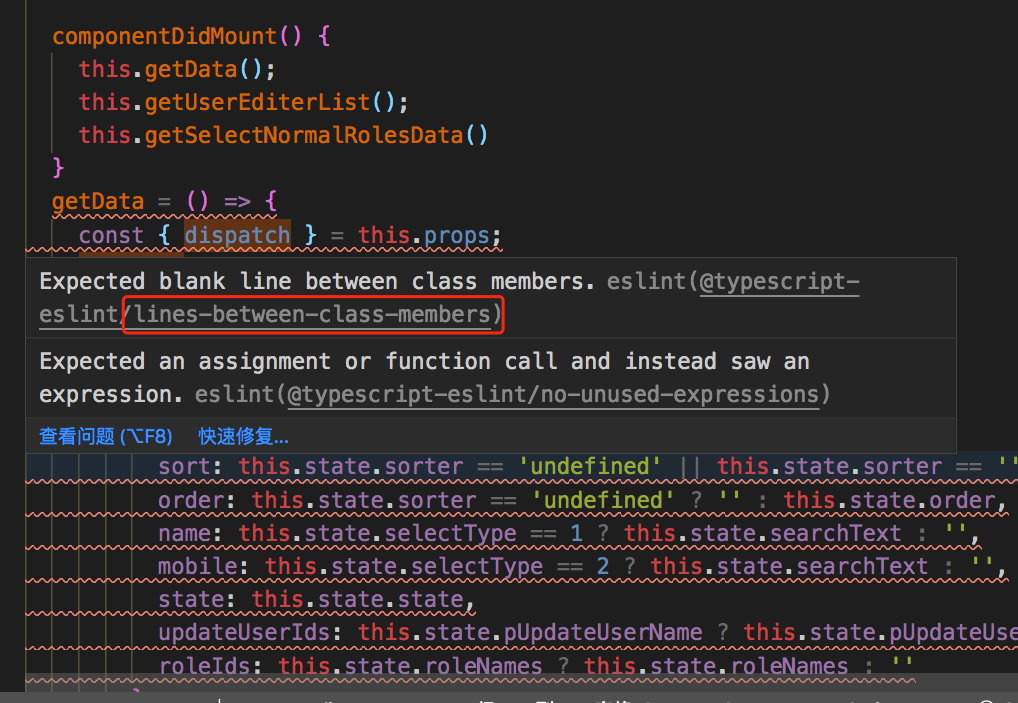1018x703 pixels.
Task: Click this.state.order at the order line's end
Action: tap(889, 500)
